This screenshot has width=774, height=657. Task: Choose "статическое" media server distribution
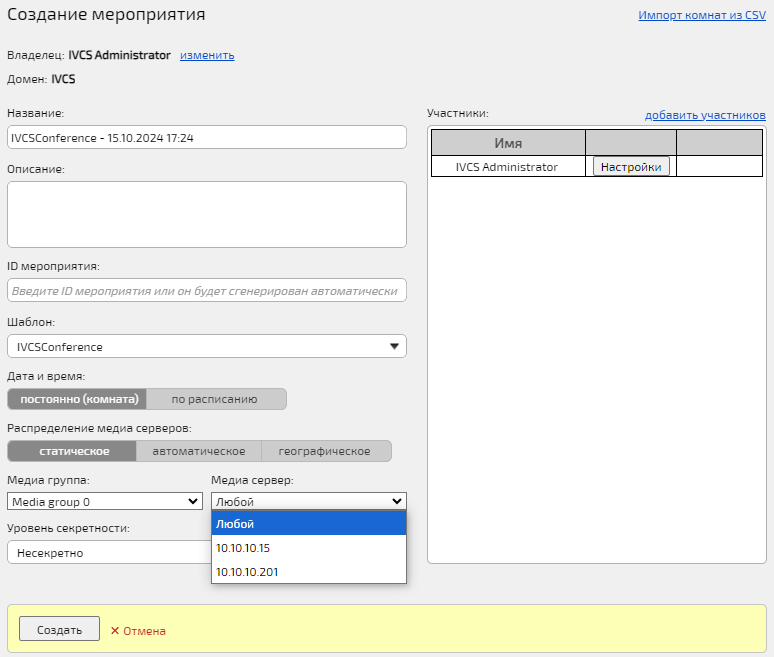point(72,451)
